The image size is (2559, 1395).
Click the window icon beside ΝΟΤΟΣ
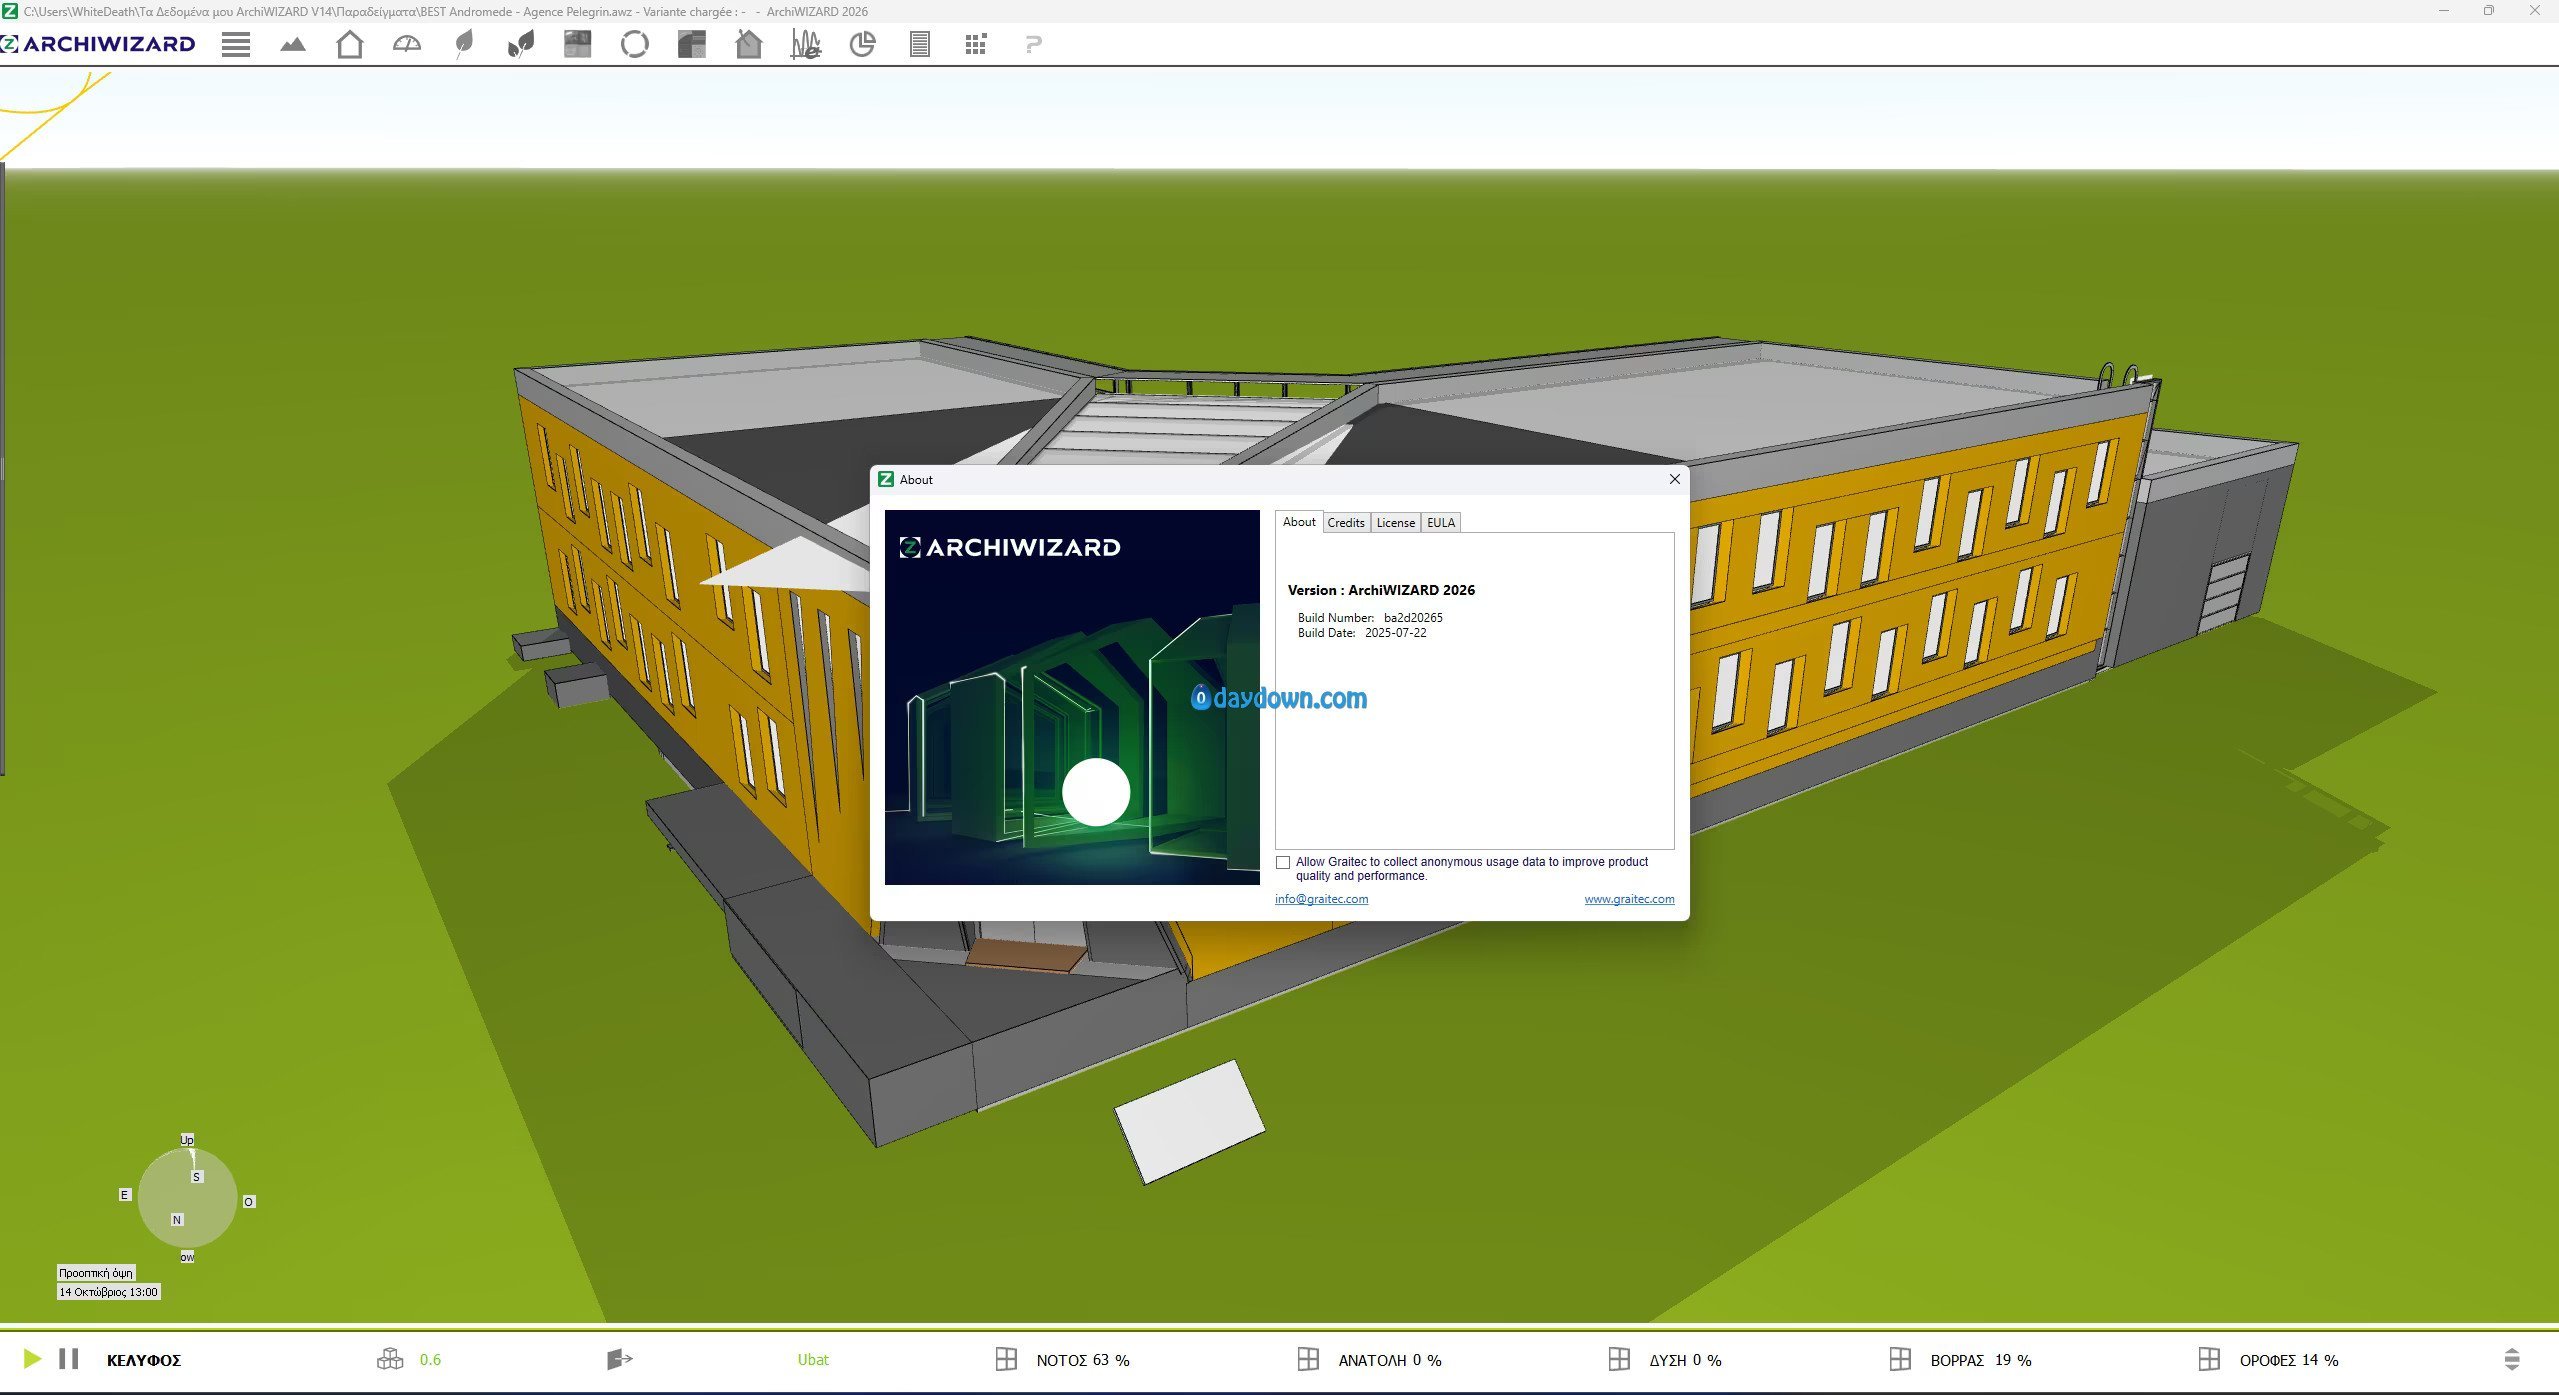(1006, 1359)
